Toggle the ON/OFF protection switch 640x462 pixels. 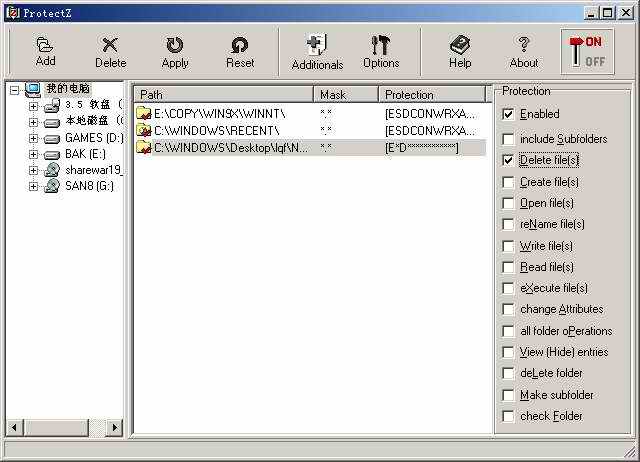coord(587,51)
